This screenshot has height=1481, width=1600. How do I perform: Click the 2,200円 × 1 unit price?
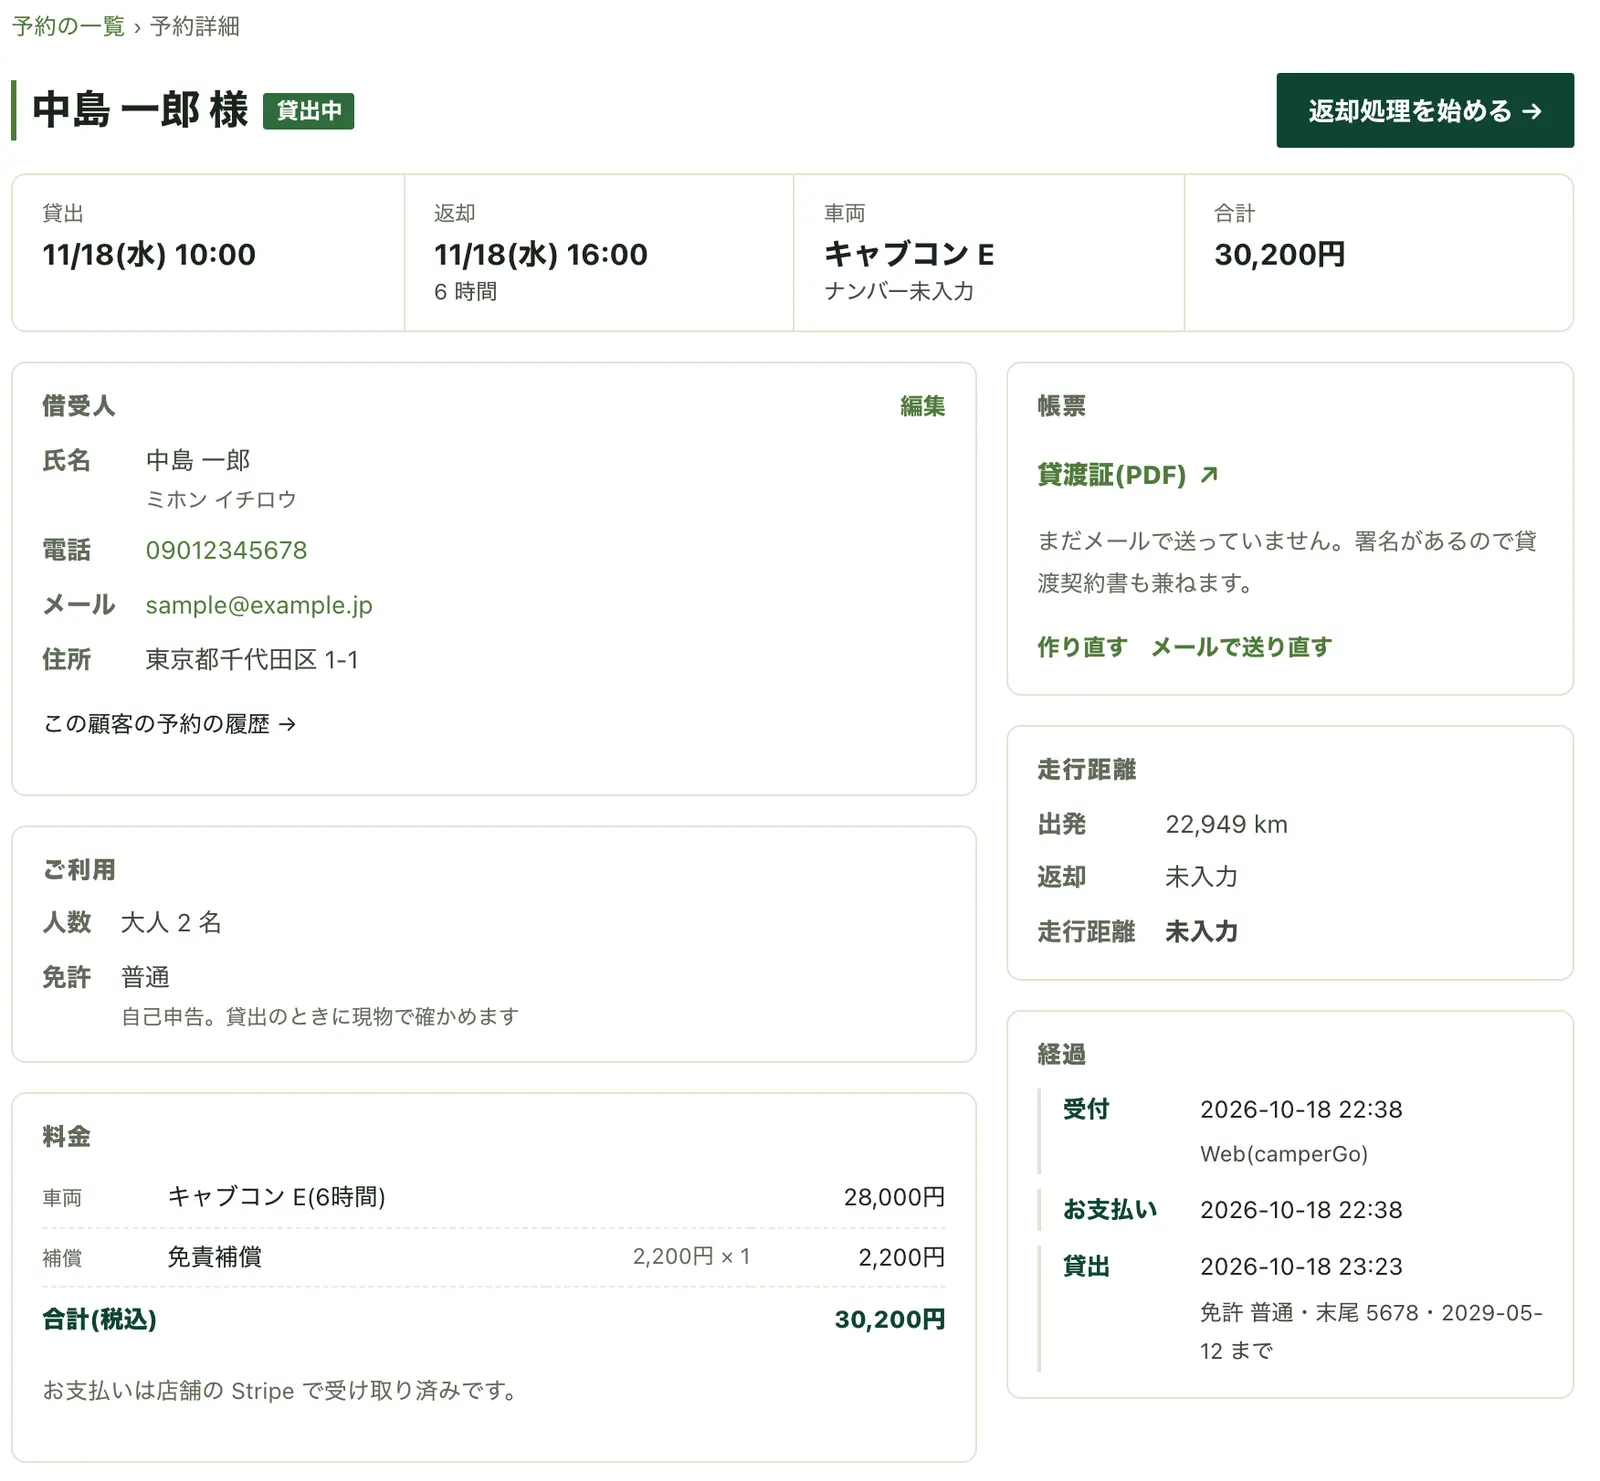click(691, 1257)
